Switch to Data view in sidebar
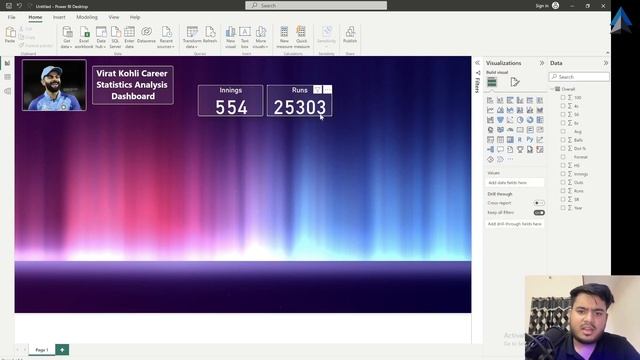Screen dimensions: 640x360 (x=7, y=77)
